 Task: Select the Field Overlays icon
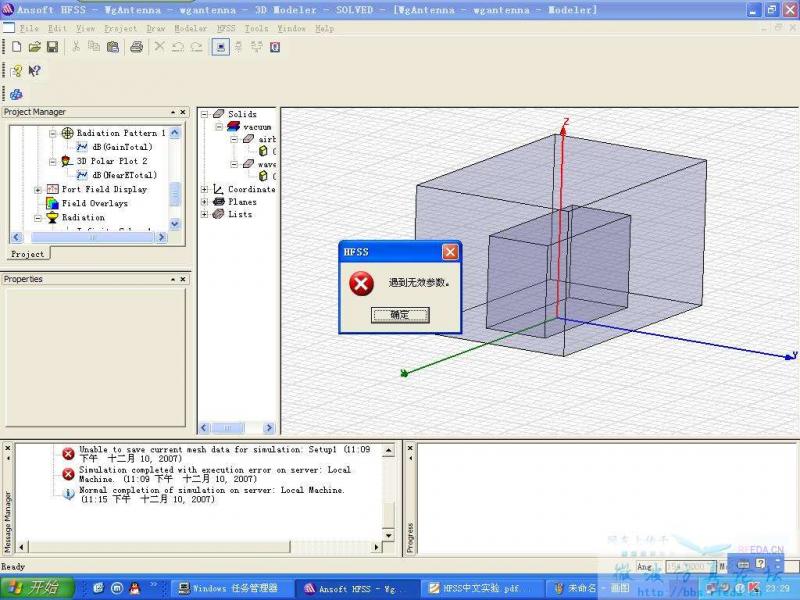53,203
